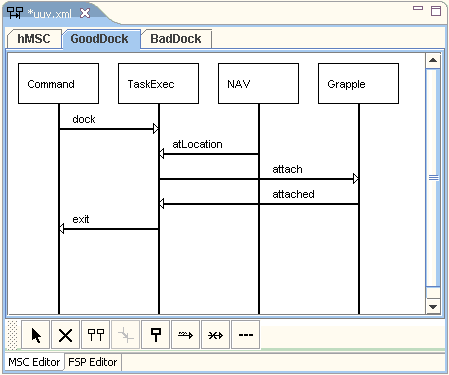Select the single instance tool

tap(155, 335)
